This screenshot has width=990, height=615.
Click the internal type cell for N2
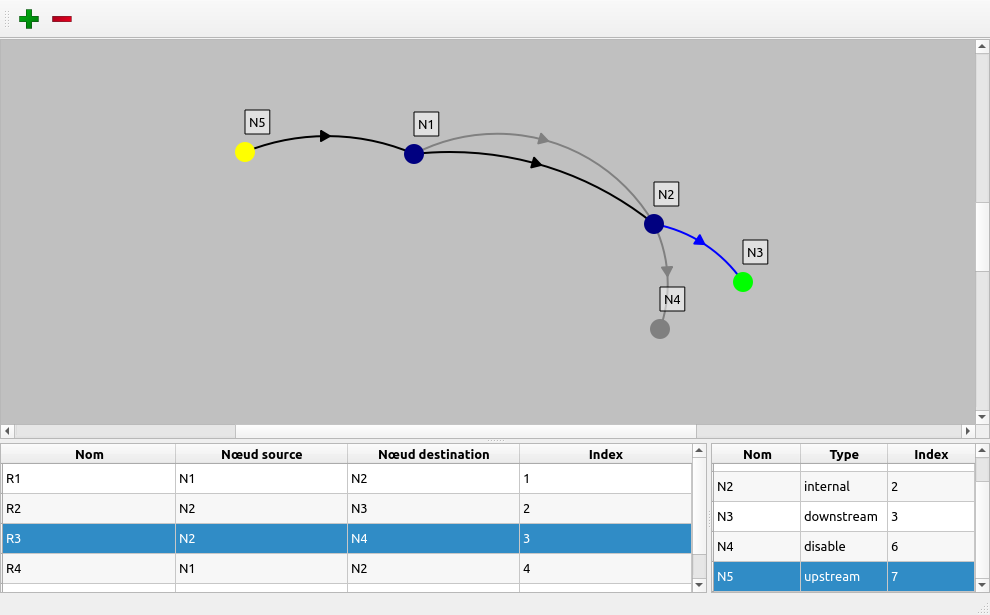843,486
